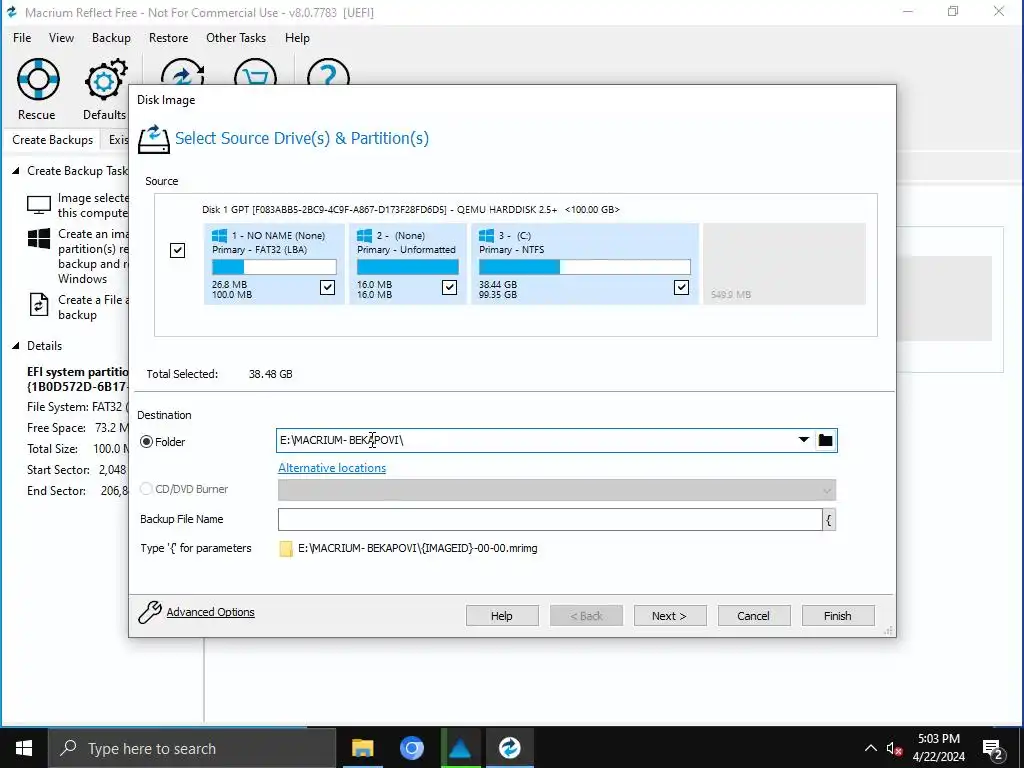Uncheck partition 1 NO NAME checkbox
Viewport: 1024px width, 768px height.
327,287
